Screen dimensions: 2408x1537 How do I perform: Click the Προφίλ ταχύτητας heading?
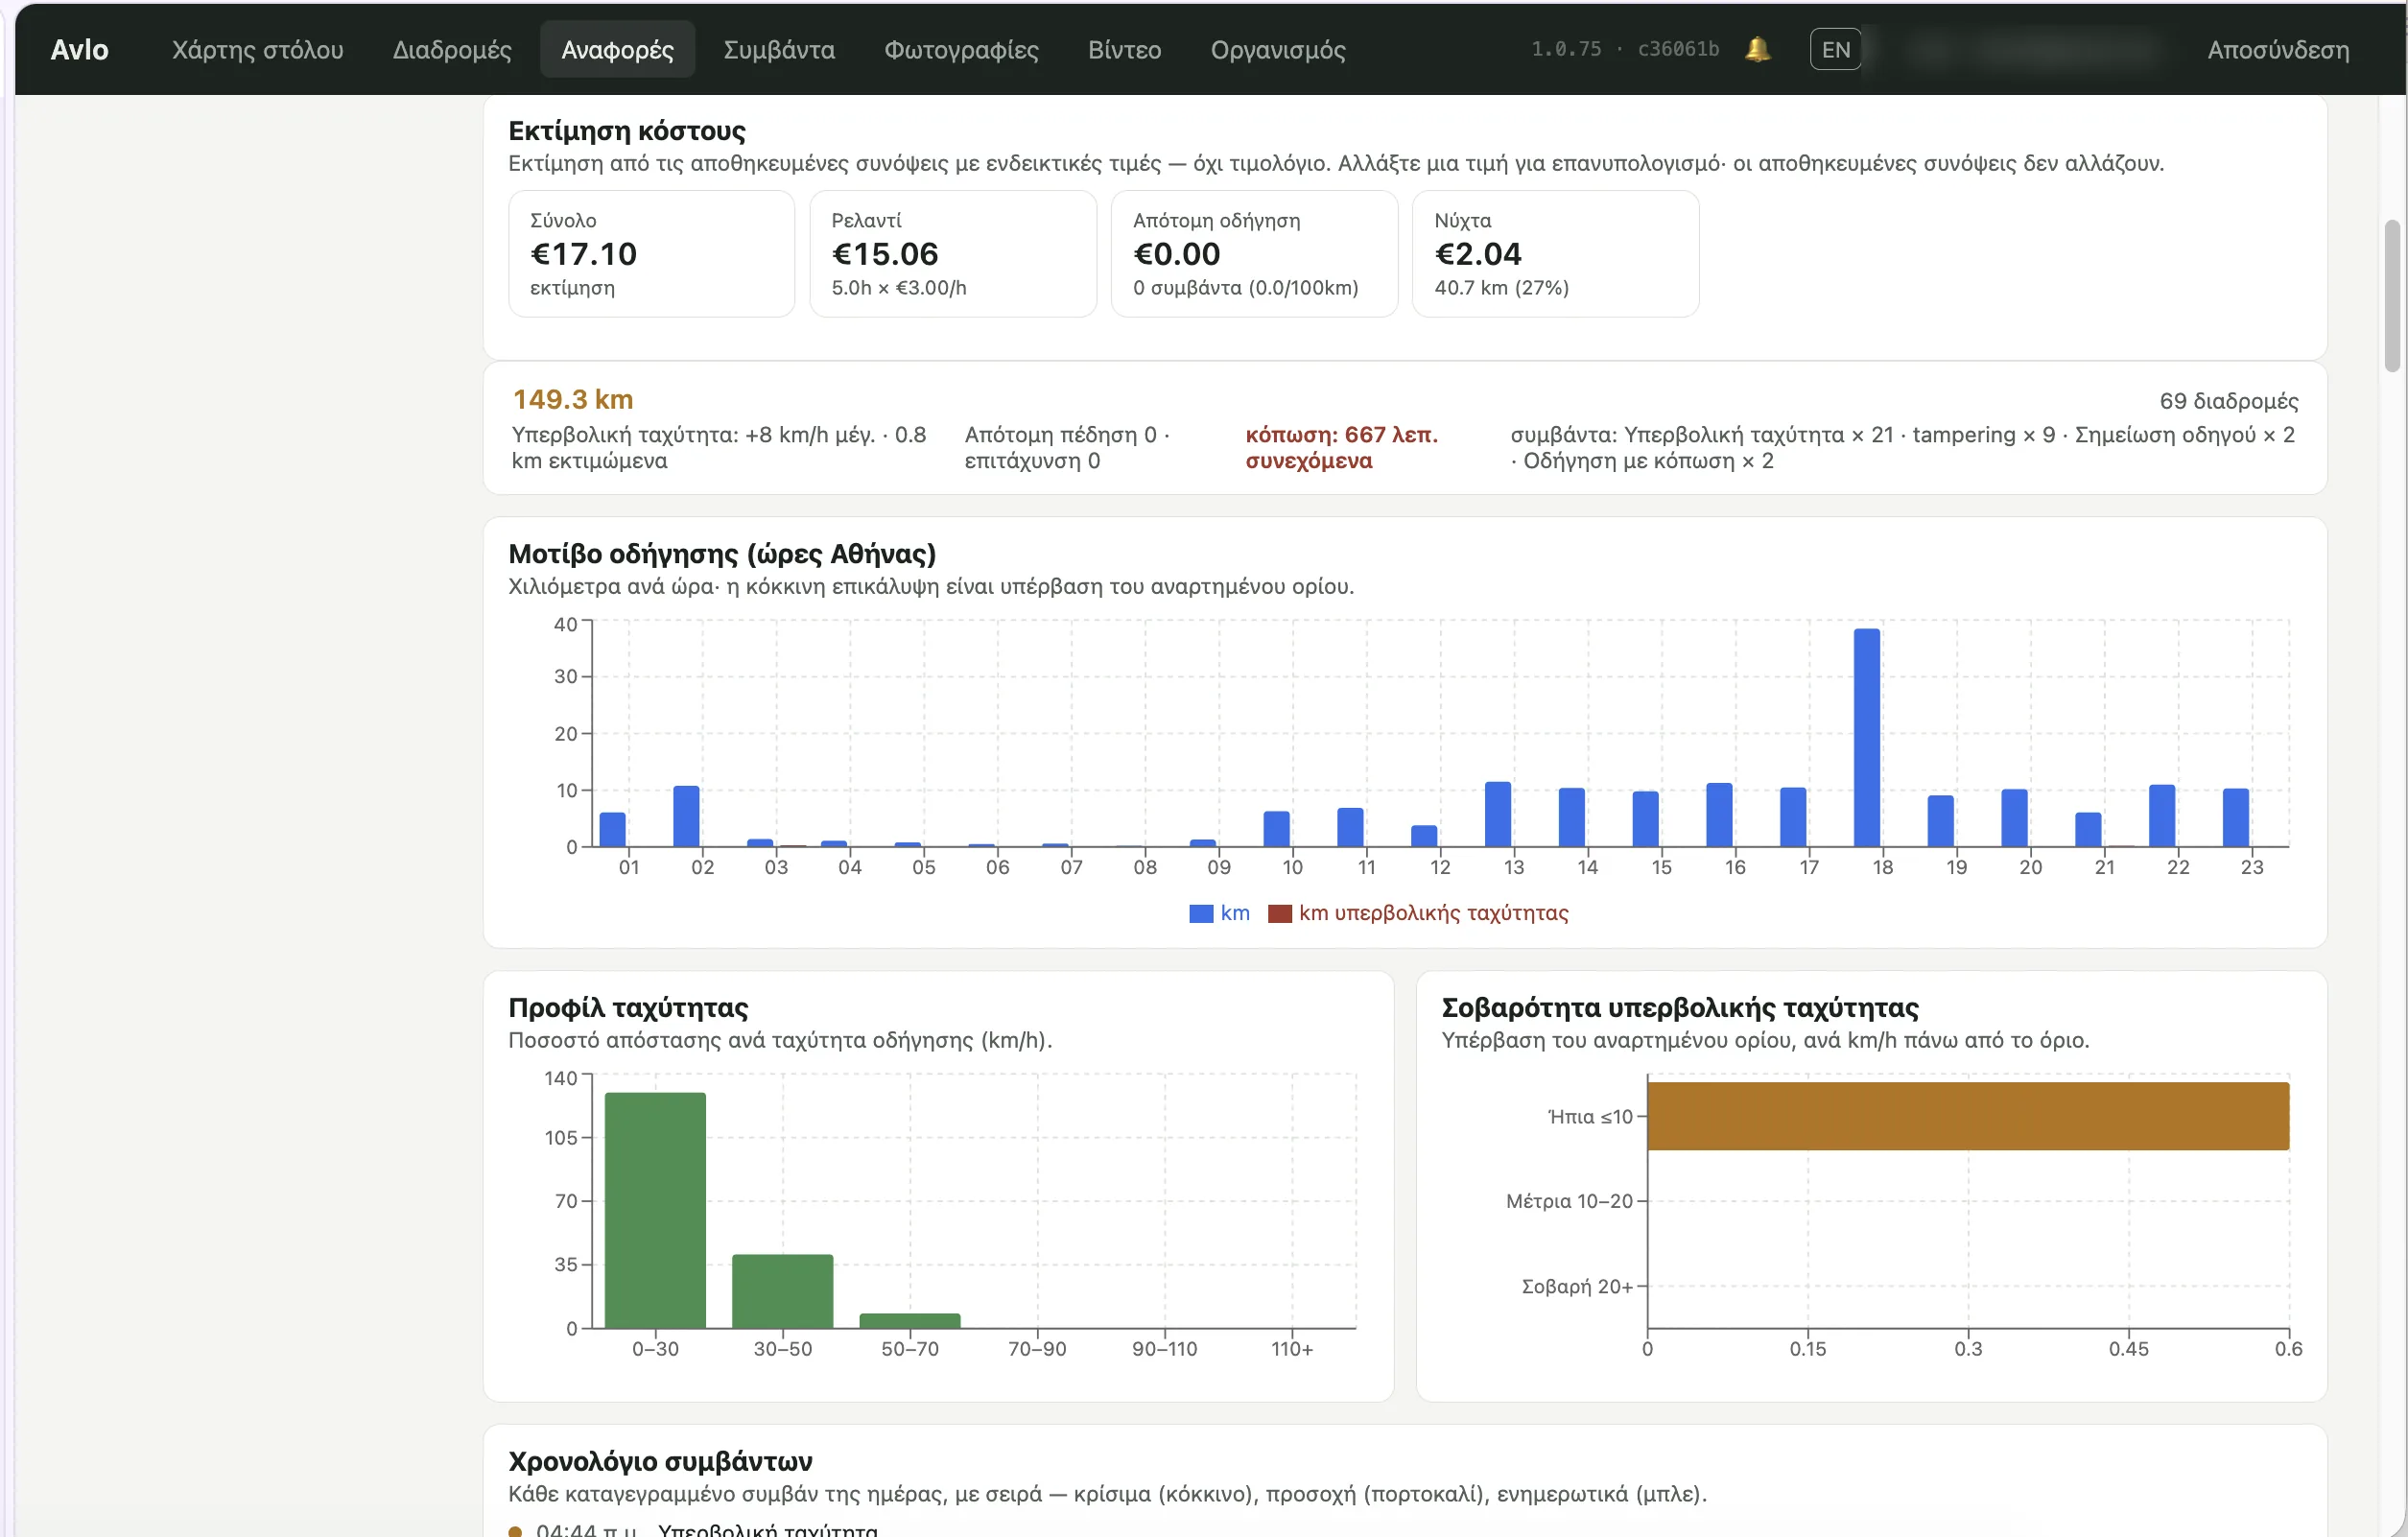click(x=628, y=1007)
